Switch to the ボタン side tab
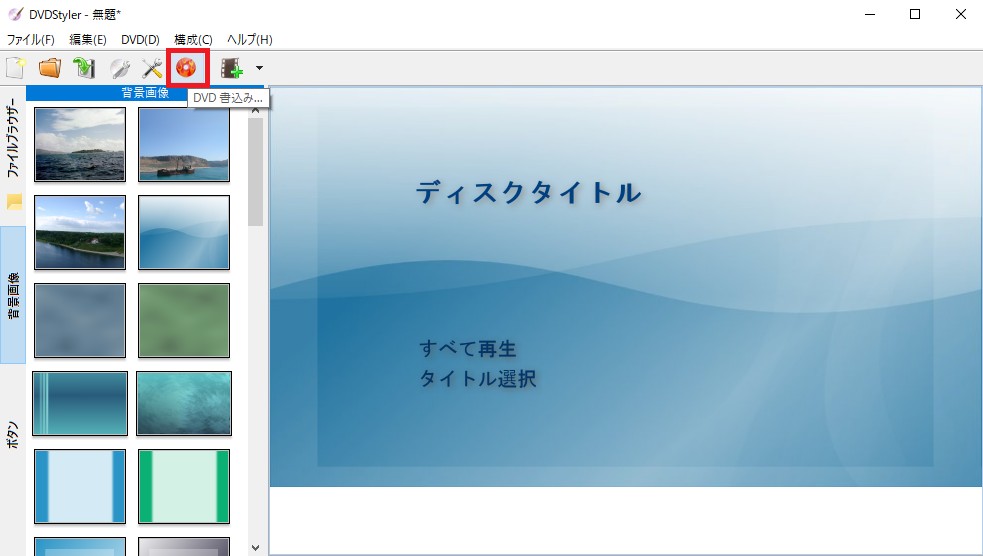 coord(13,434)
